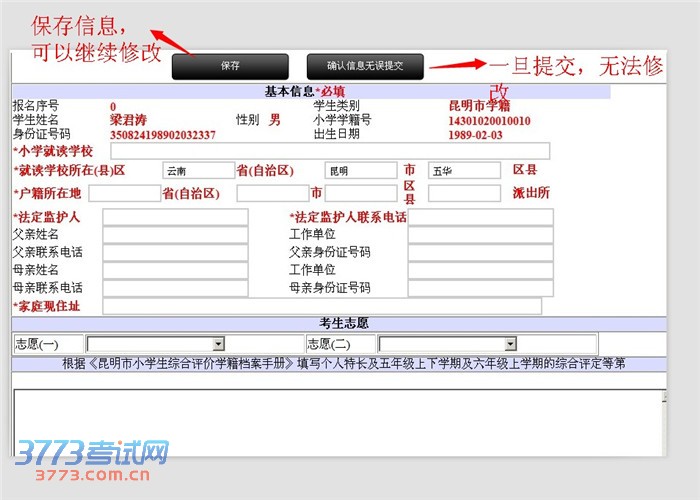Click the 母亲身份证号码 input field

point(480,288)
